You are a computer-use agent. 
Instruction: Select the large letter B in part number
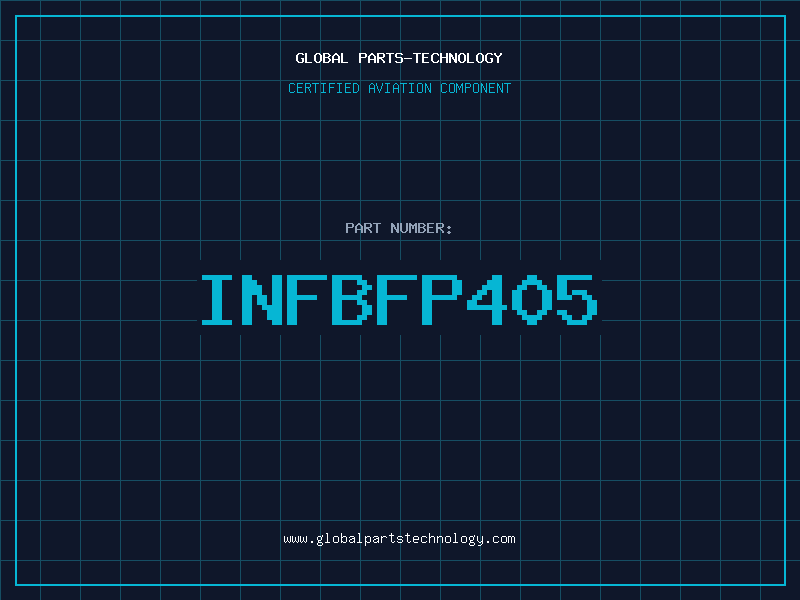coord(352,300)
